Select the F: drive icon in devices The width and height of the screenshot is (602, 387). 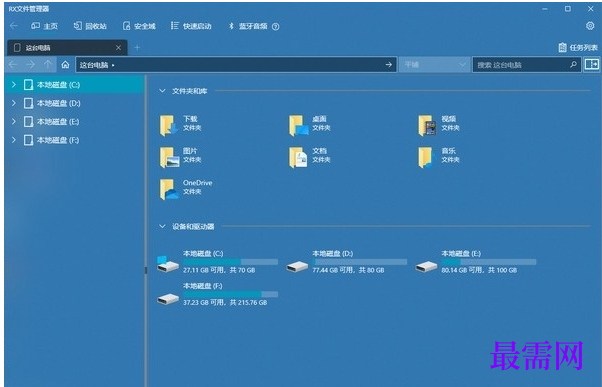[168, 298]
